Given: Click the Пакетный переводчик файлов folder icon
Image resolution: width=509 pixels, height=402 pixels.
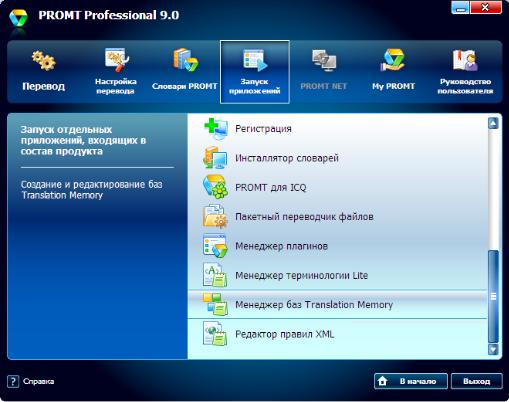Looking at the screenshot, I should click(215, 217).
